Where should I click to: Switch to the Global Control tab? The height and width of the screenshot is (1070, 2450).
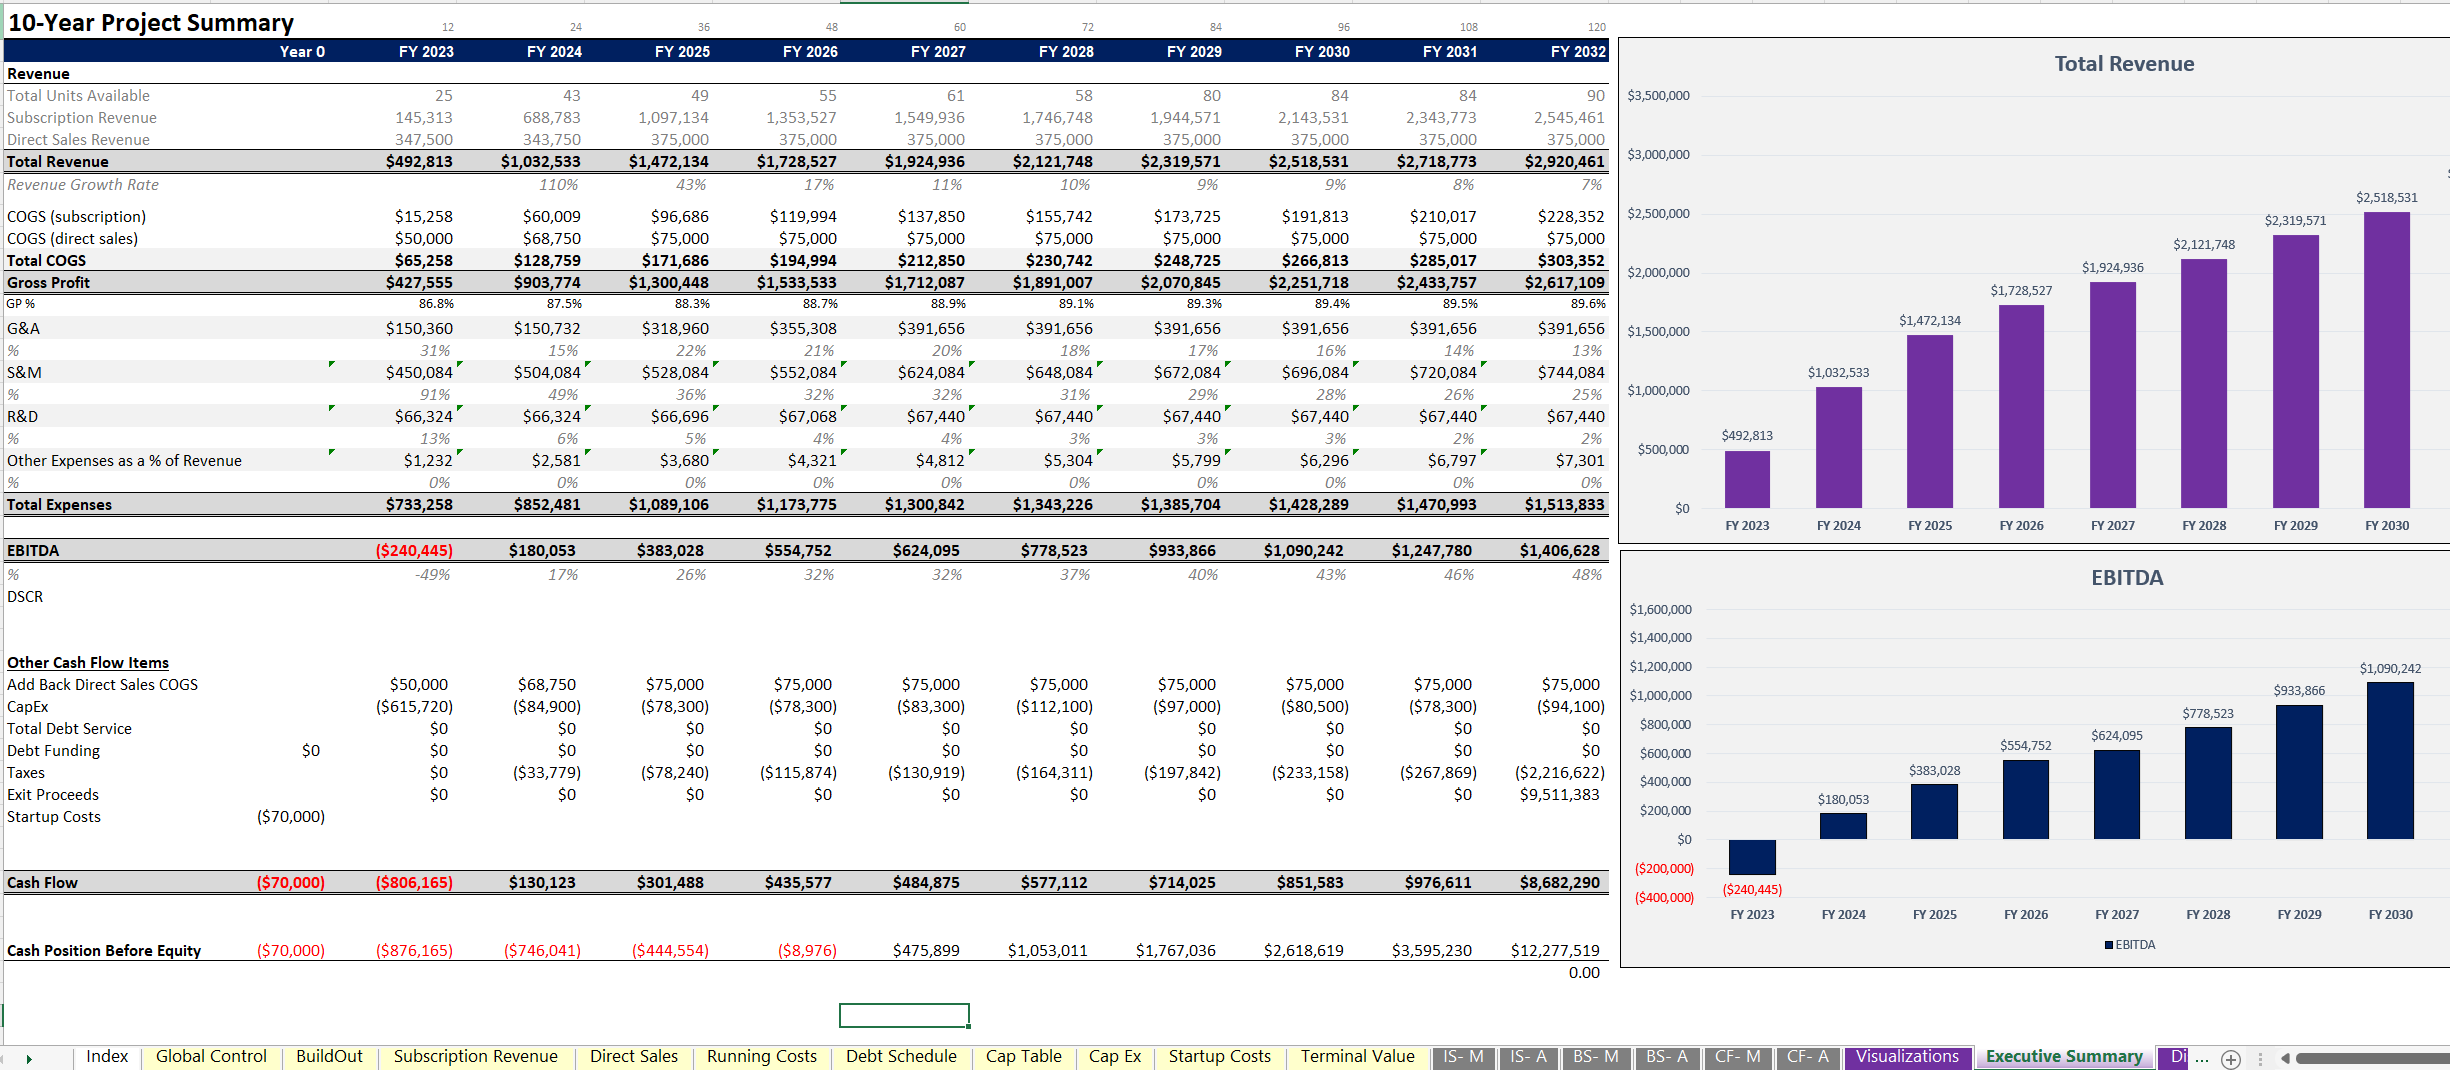coord(211,1057)
